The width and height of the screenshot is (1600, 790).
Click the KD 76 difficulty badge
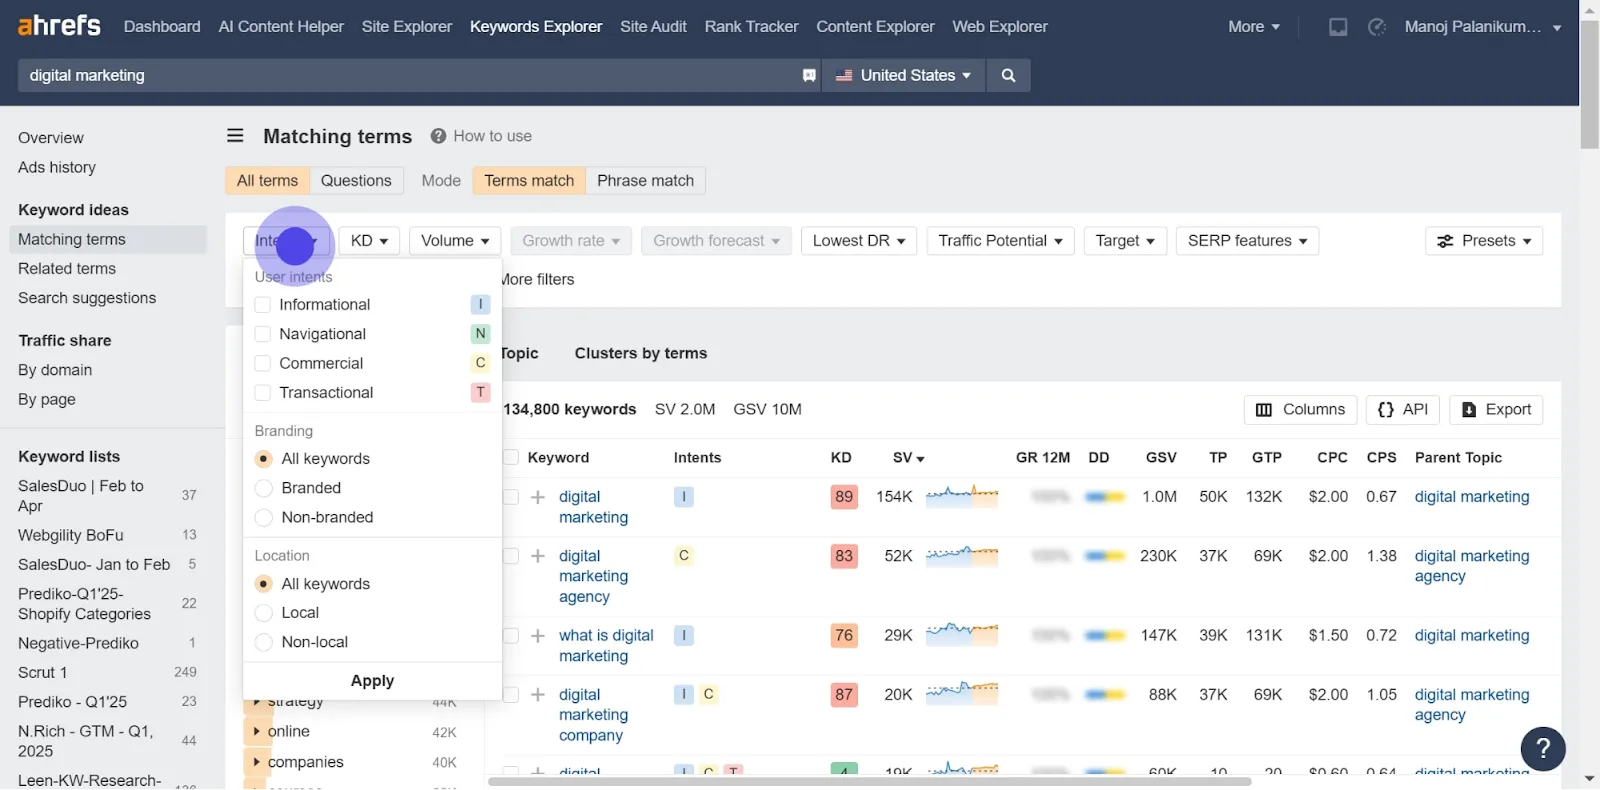point(844,635)
